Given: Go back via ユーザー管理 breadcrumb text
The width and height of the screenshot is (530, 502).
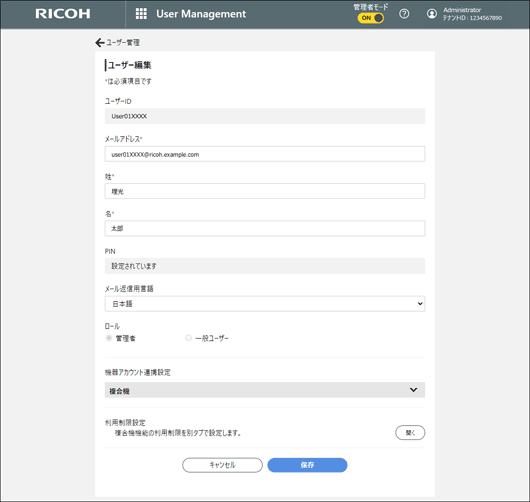Looking at the screenshot, I should (x=123, y=43).
